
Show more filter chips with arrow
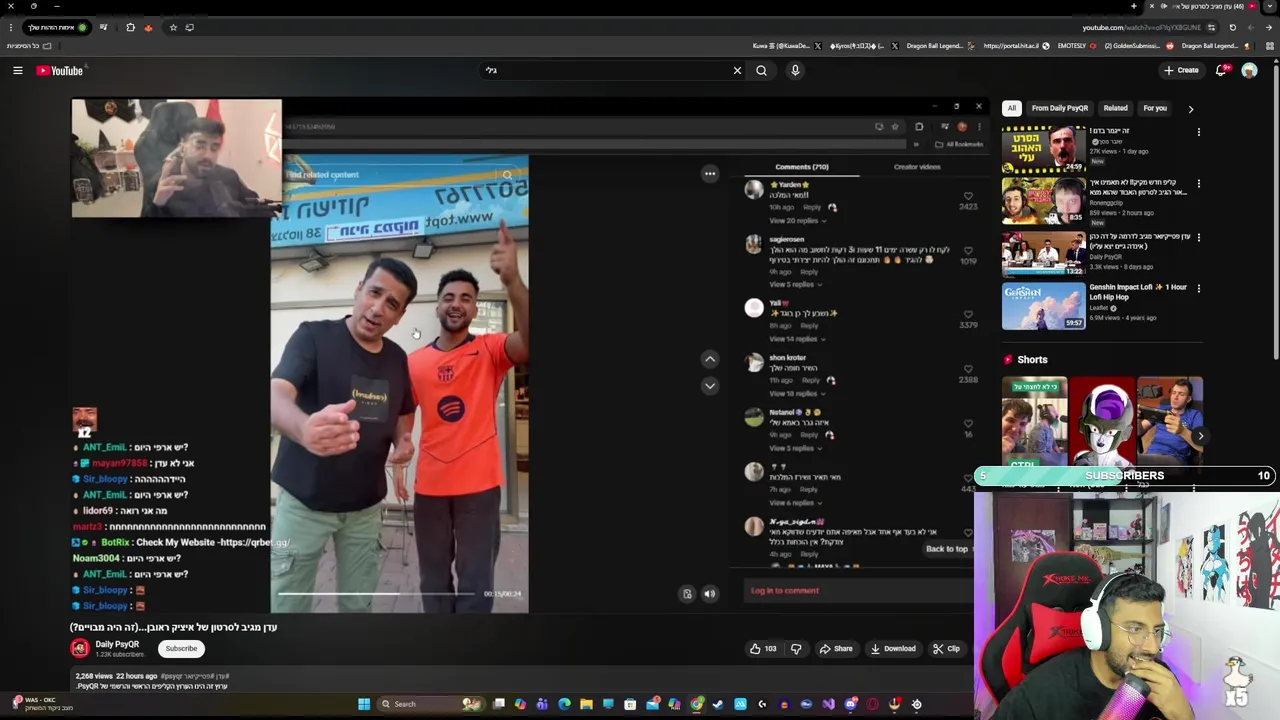tap(1190, 108)
